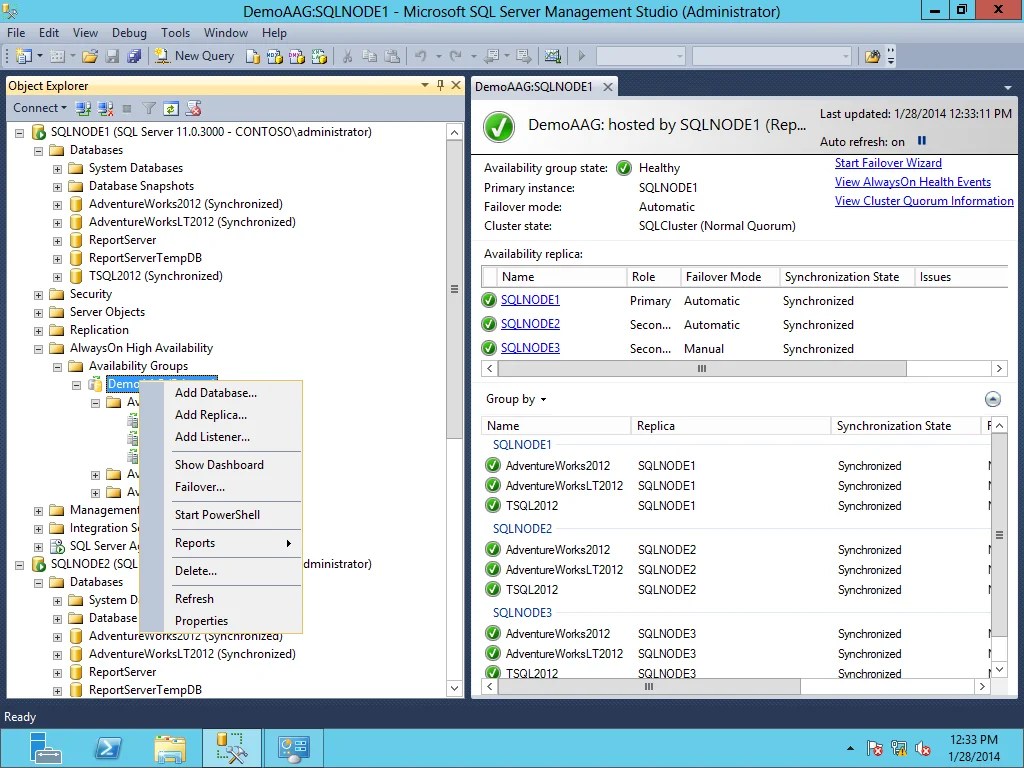The image size is (1024, 768).
Task: Choose Add Database... from the context menu
Action: [x=216, y=392]
